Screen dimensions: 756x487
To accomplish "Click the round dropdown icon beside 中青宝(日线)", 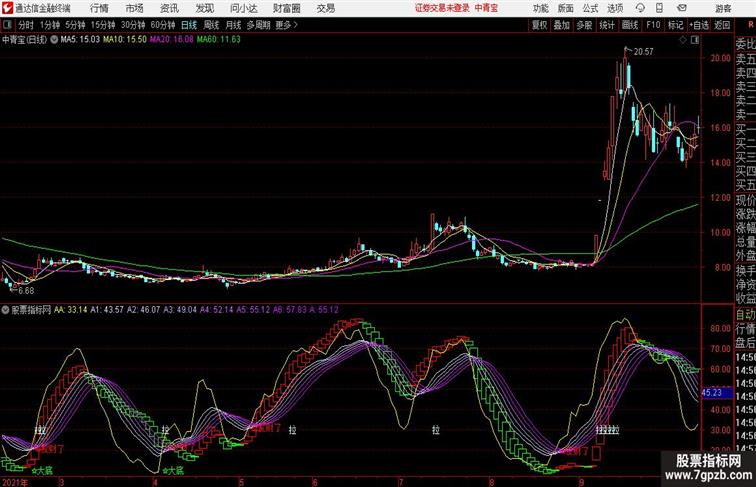I will 54,40.
